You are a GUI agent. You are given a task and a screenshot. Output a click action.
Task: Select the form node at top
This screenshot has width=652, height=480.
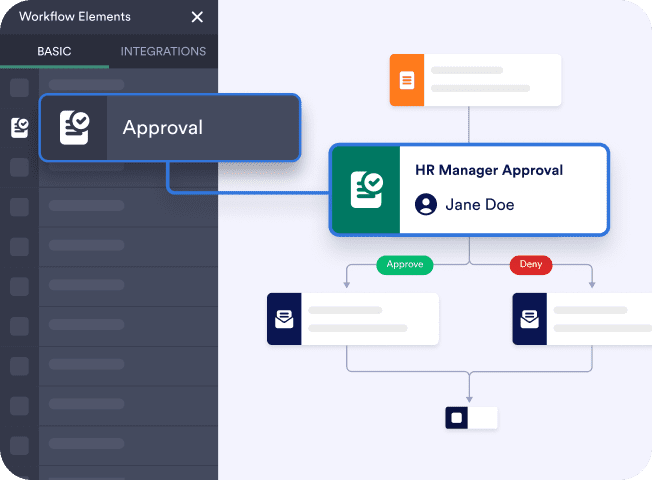[x=475, y=80]
